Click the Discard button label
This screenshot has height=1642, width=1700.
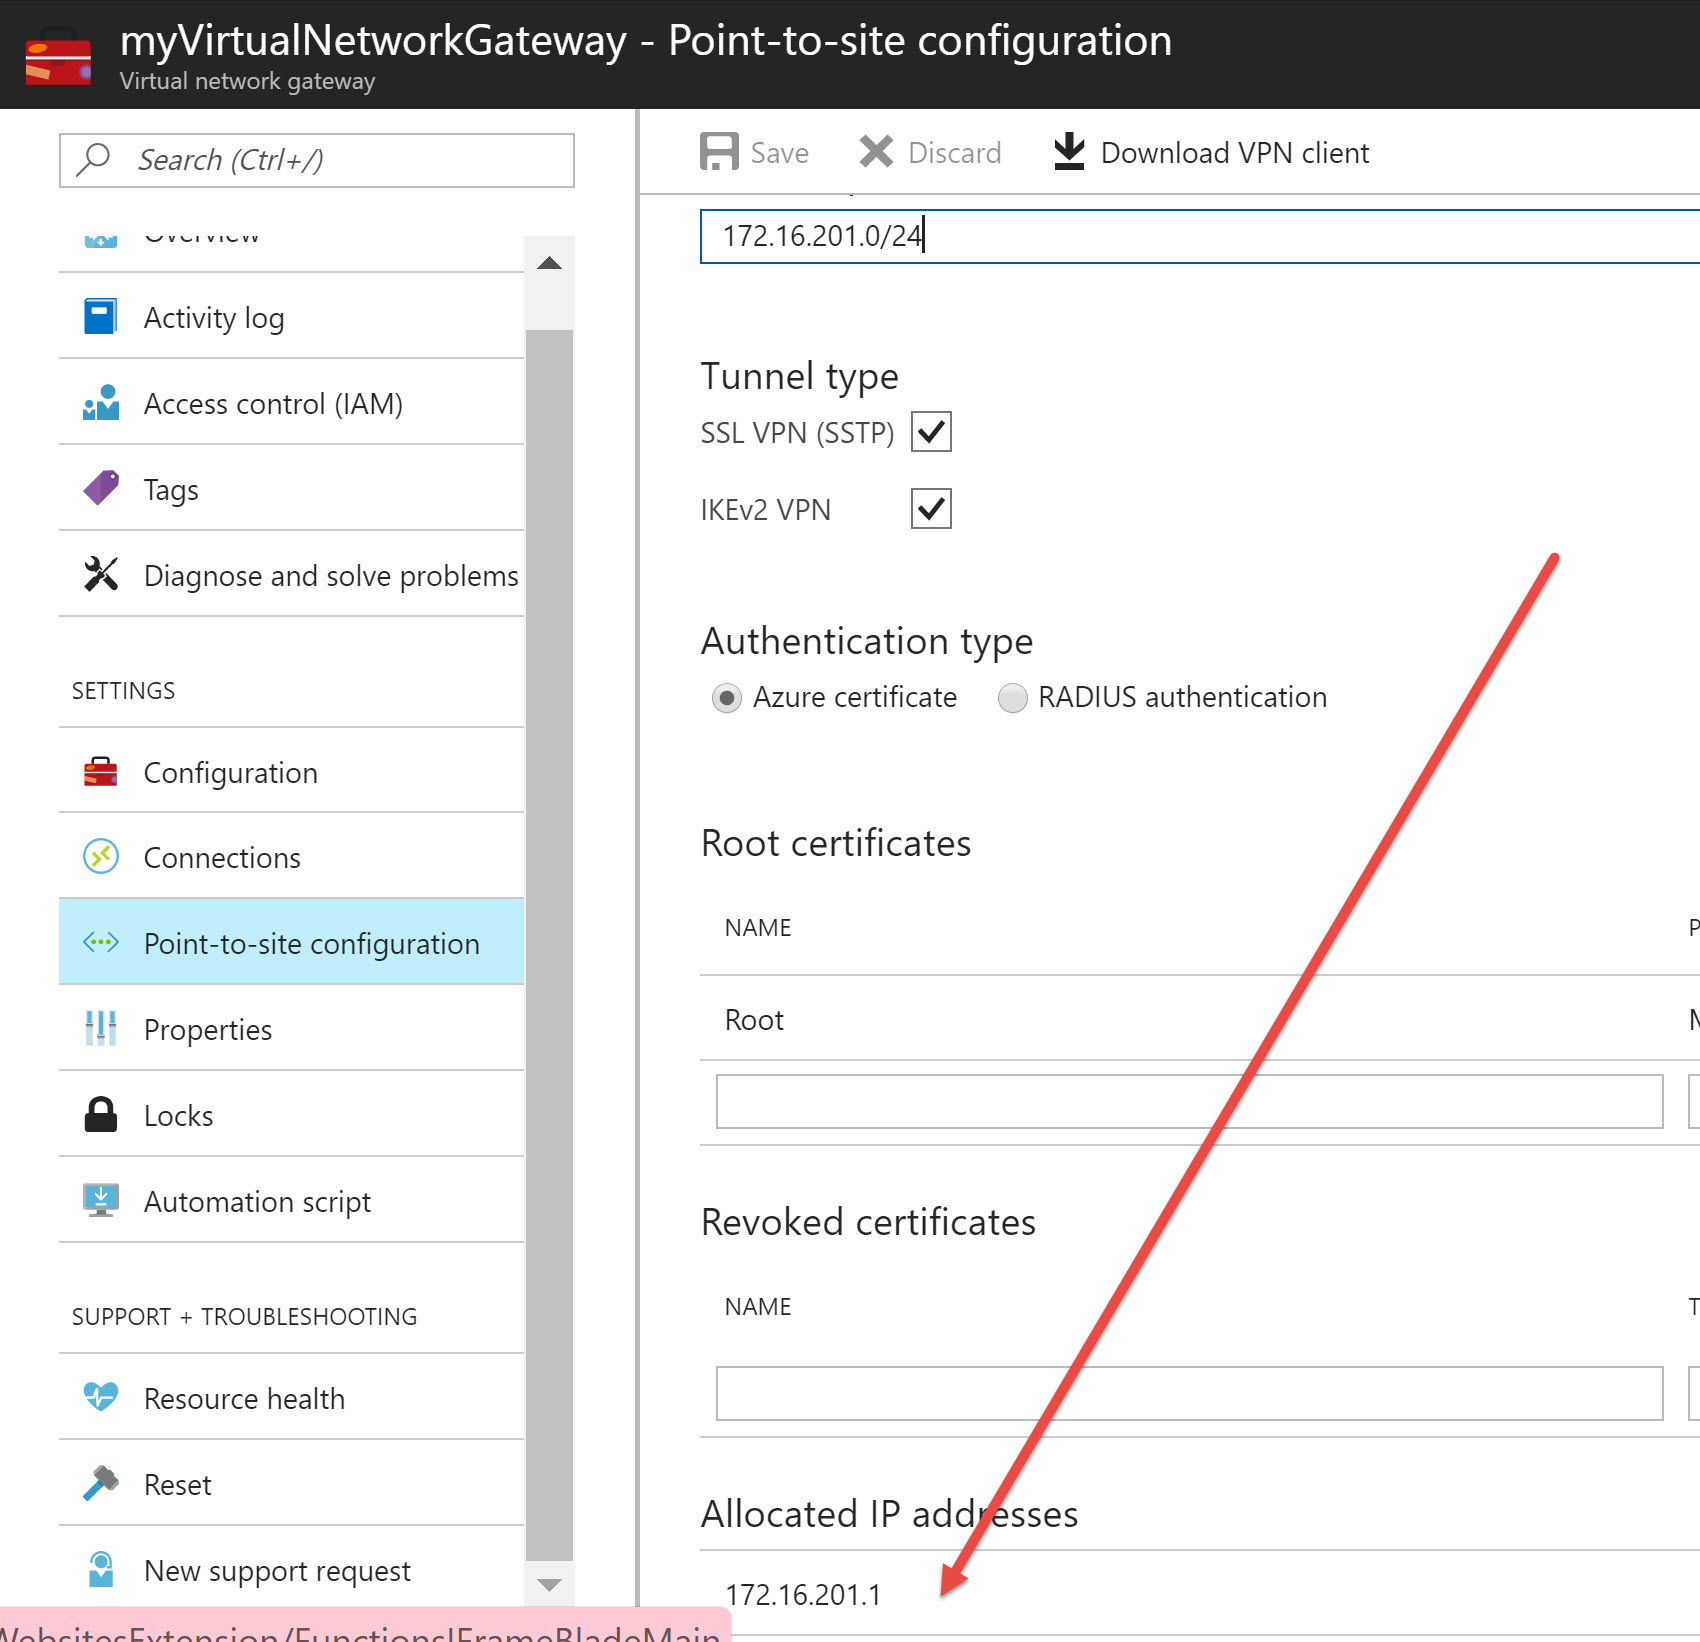(954, 153)
